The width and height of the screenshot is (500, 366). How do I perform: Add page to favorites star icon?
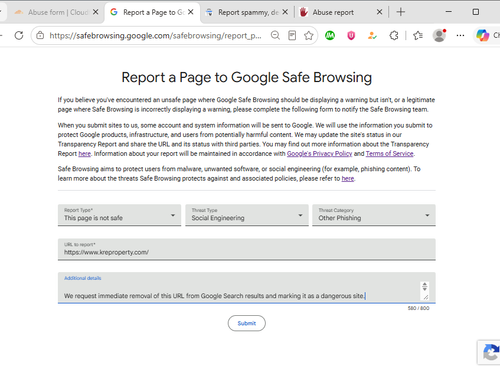(309, 35)
